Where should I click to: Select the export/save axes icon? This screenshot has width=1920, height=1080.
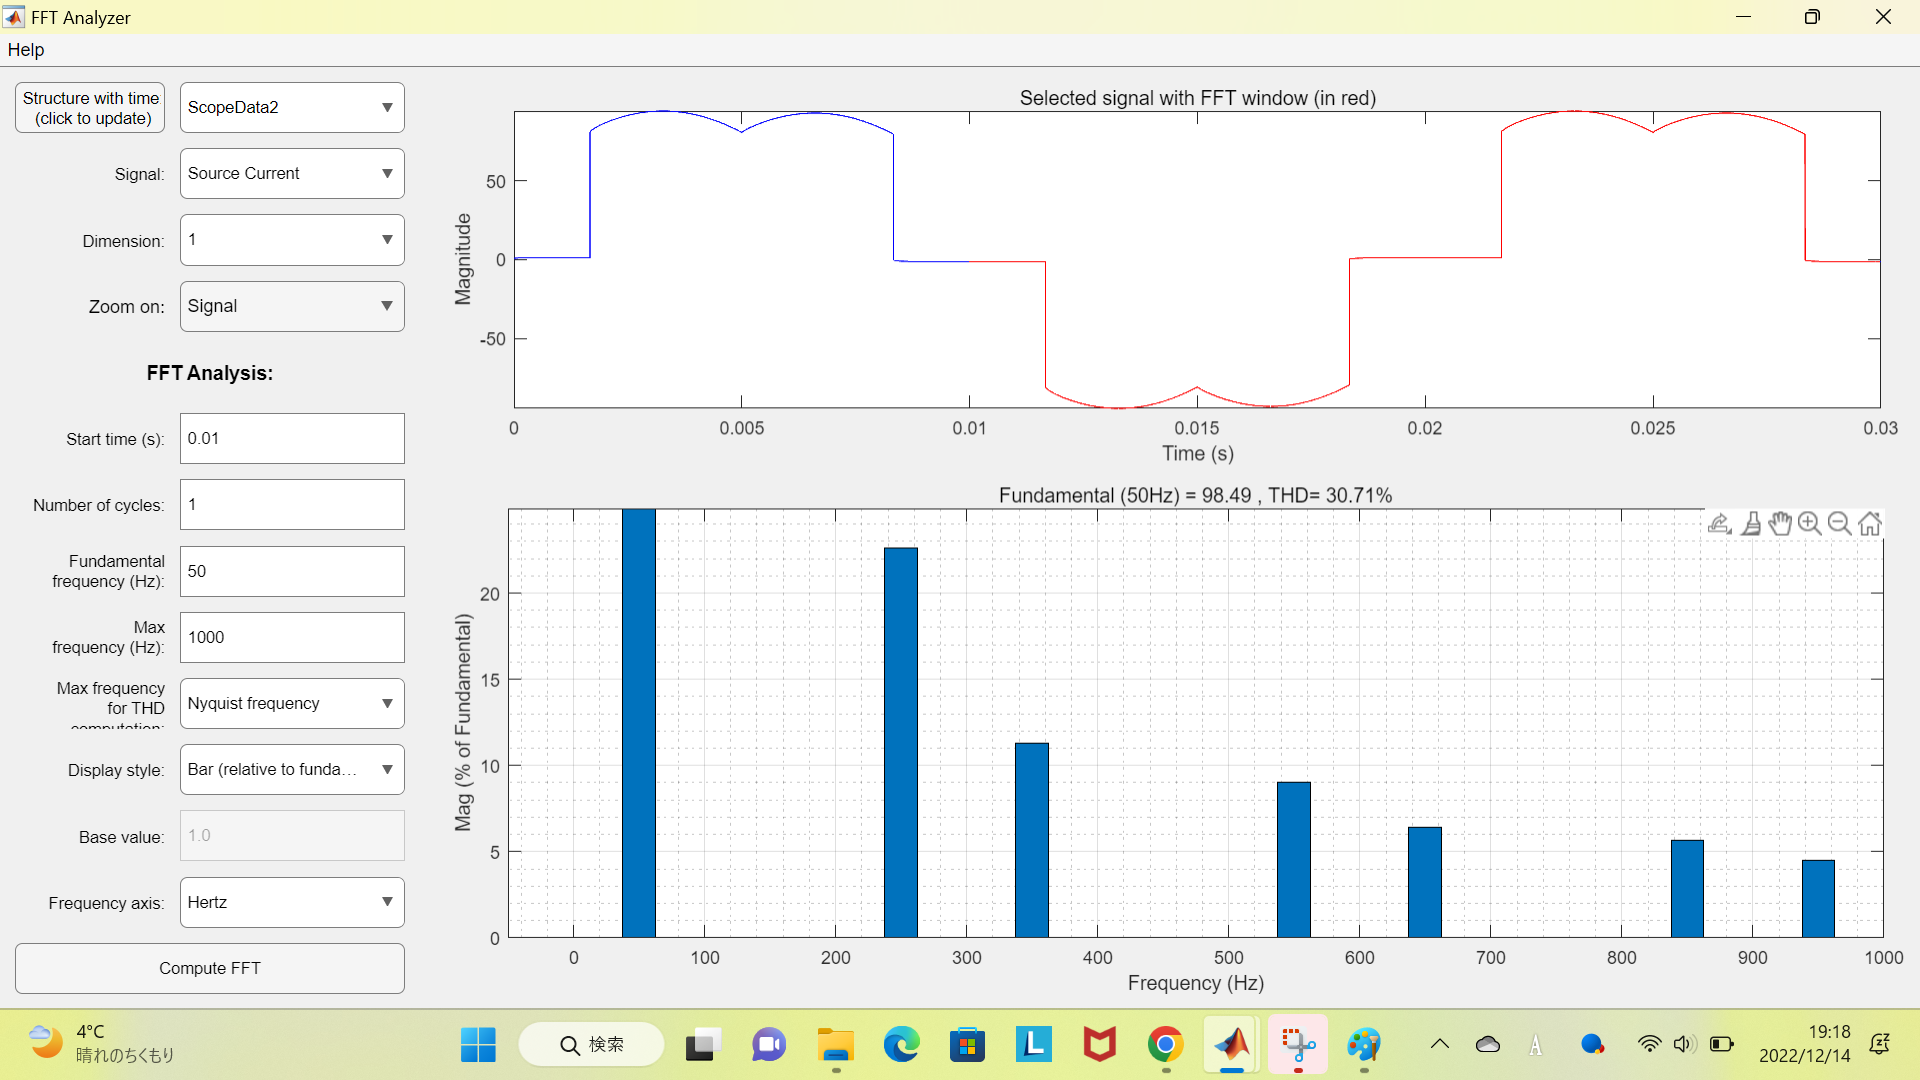coord(1718,525)
